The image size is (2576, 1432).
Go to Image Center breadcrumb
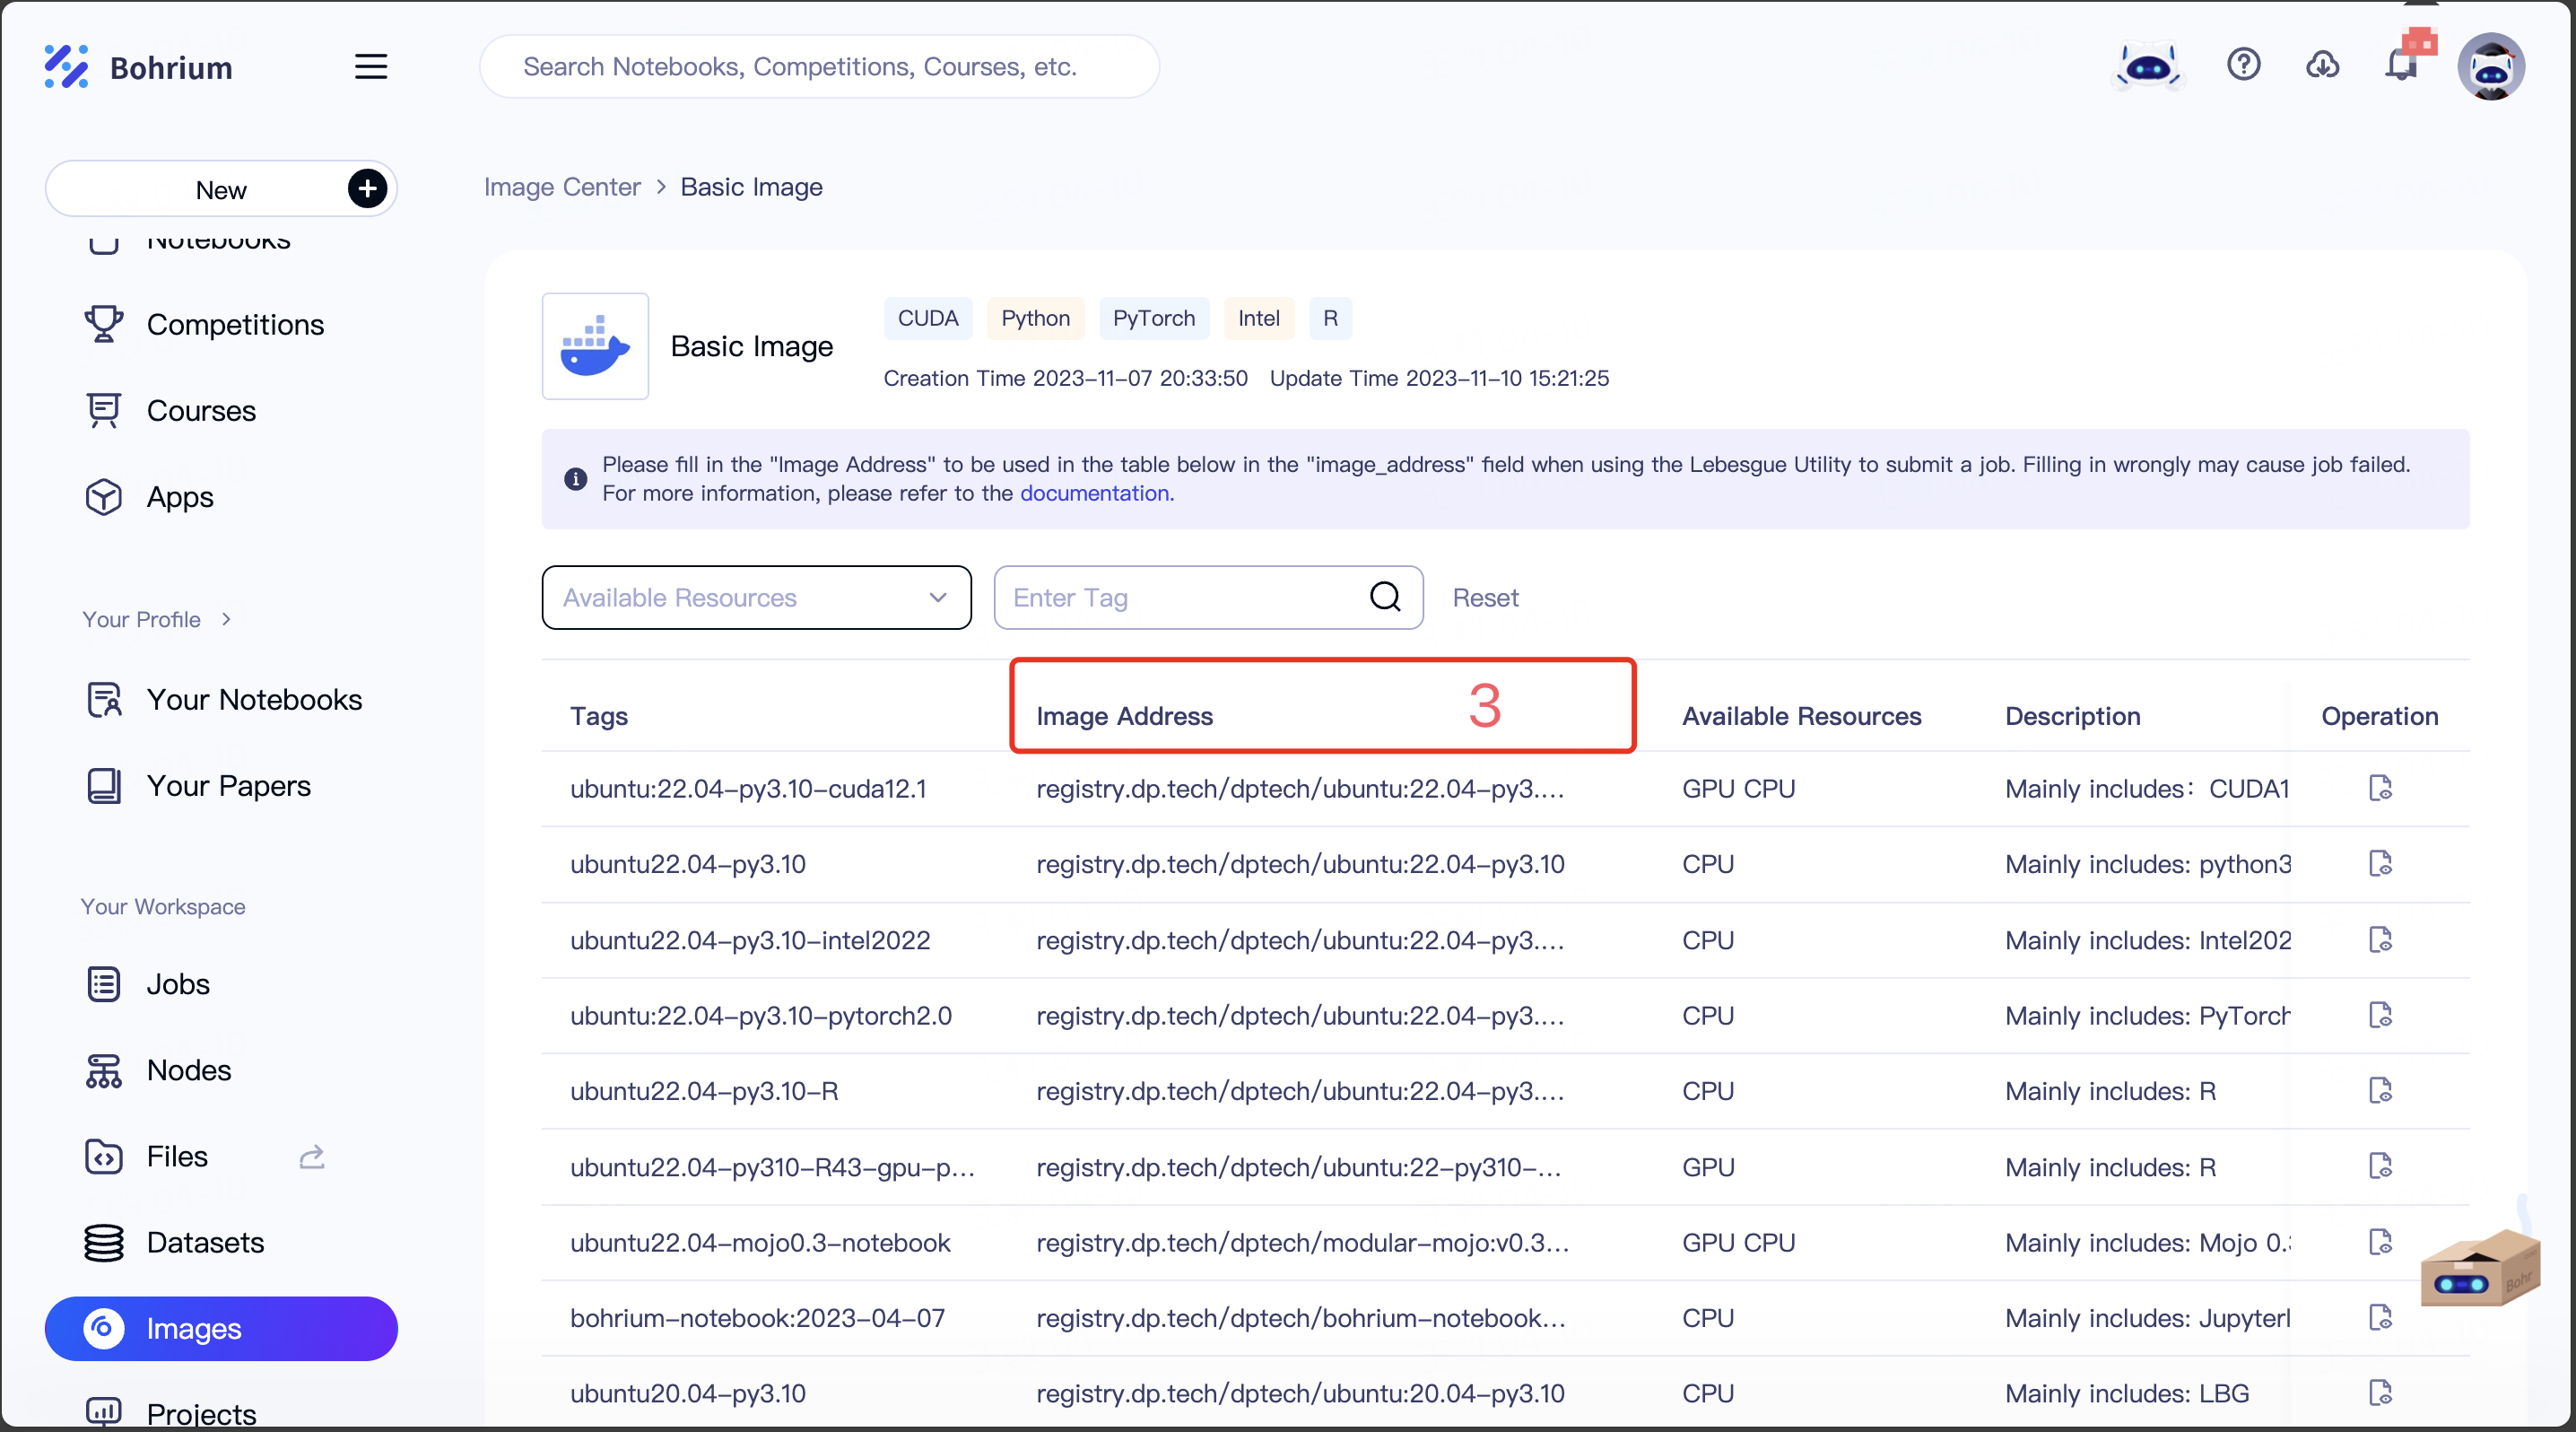[562, 187]
